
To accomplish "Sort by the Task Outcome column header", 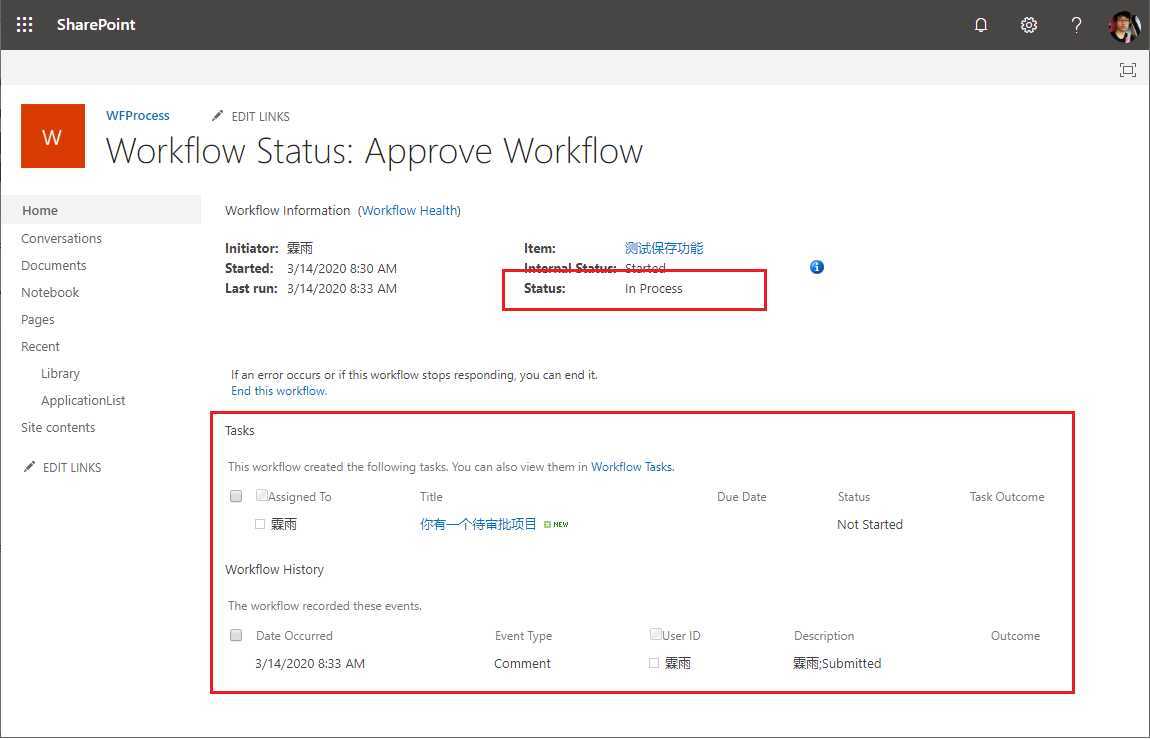I will coord(1007,497).
